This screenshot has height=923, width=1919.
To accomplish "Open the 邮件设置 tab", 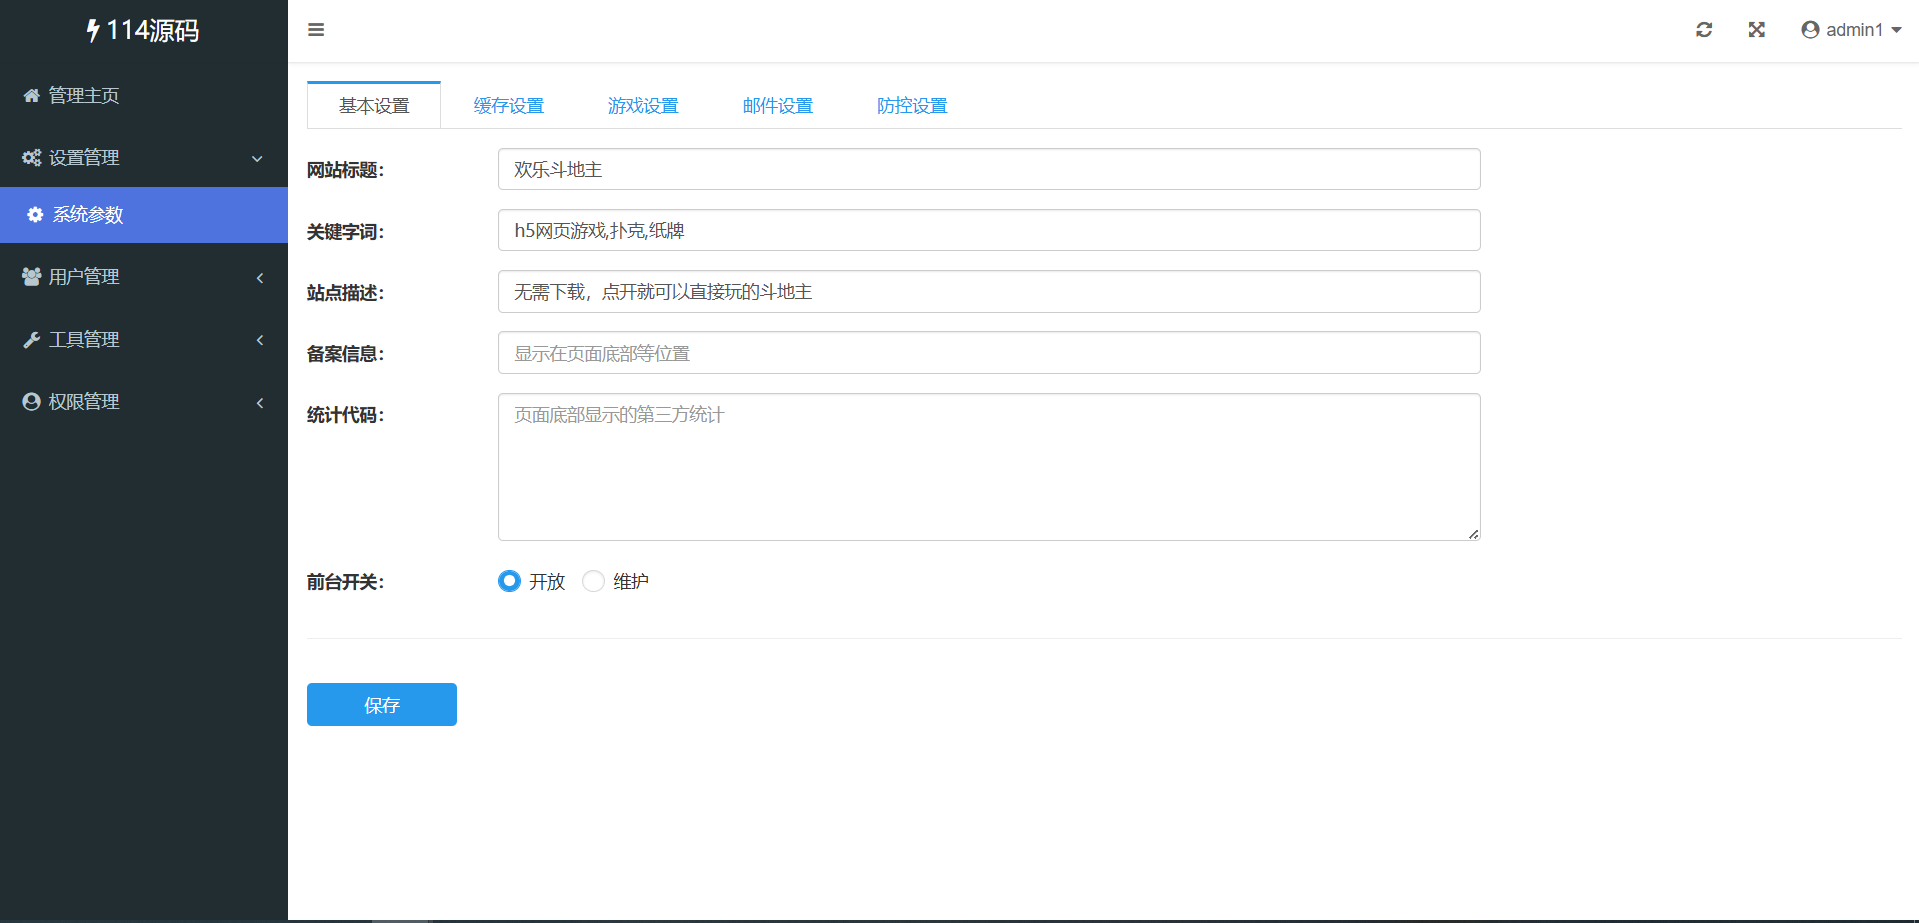I will [x=777, y=106].
